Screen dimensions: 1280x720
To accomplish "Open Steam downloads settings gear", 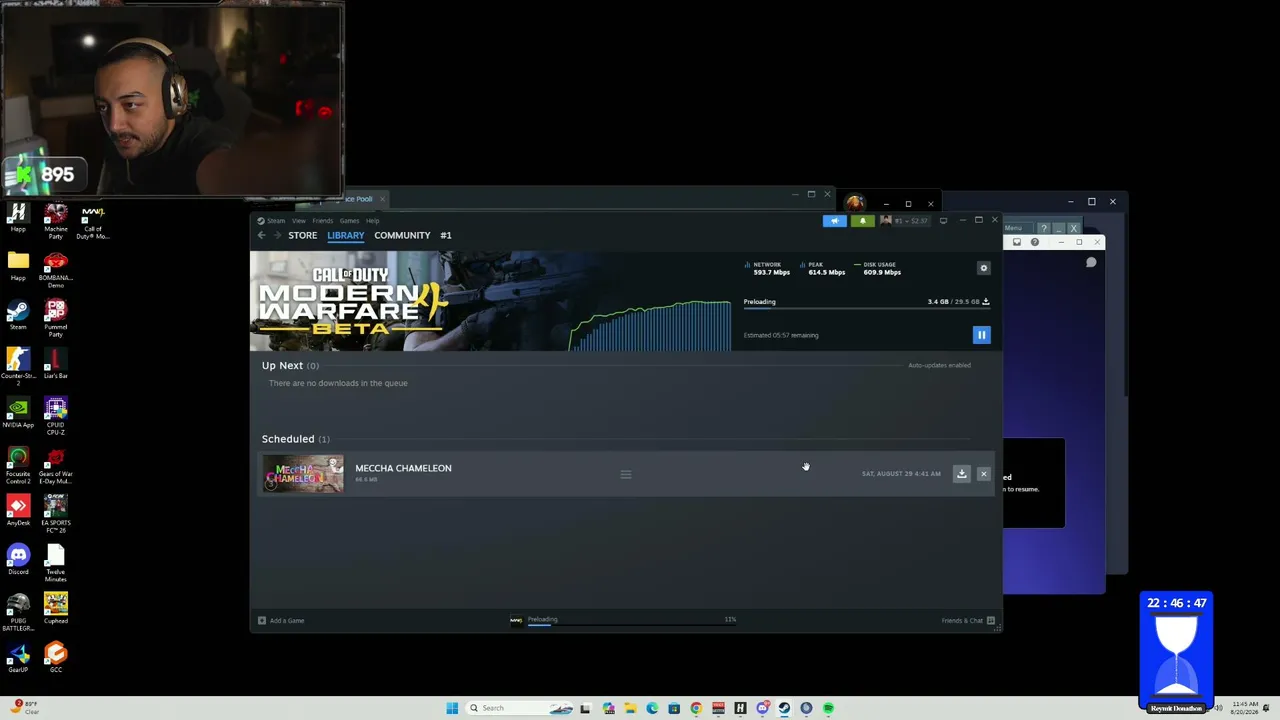I will (x=984, y=268).
